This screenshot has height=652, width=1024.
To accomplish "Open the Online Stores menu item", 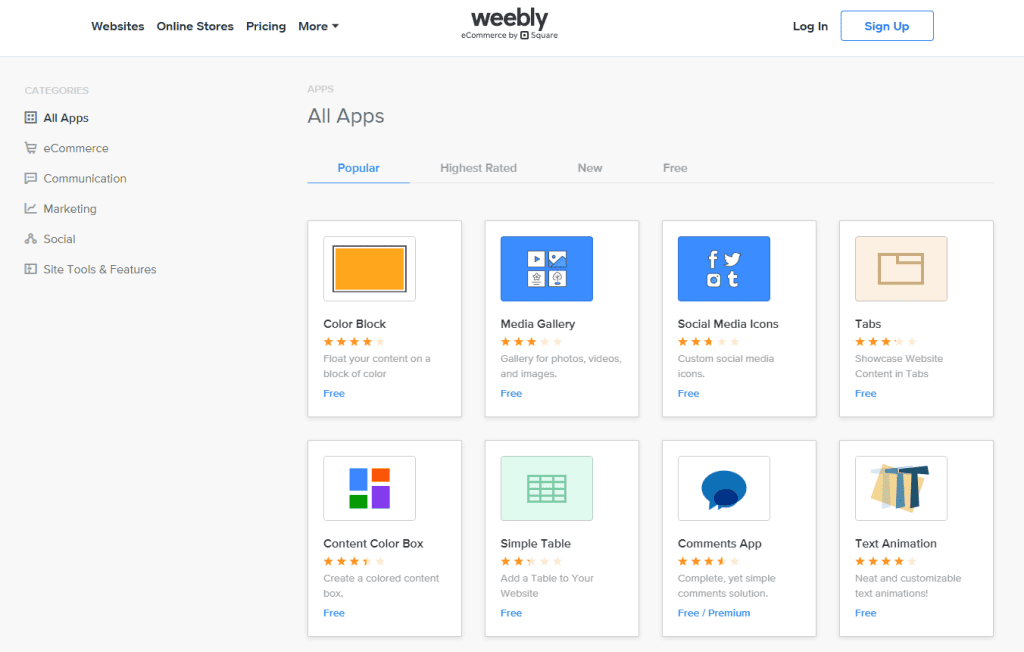I will [195, 26].
